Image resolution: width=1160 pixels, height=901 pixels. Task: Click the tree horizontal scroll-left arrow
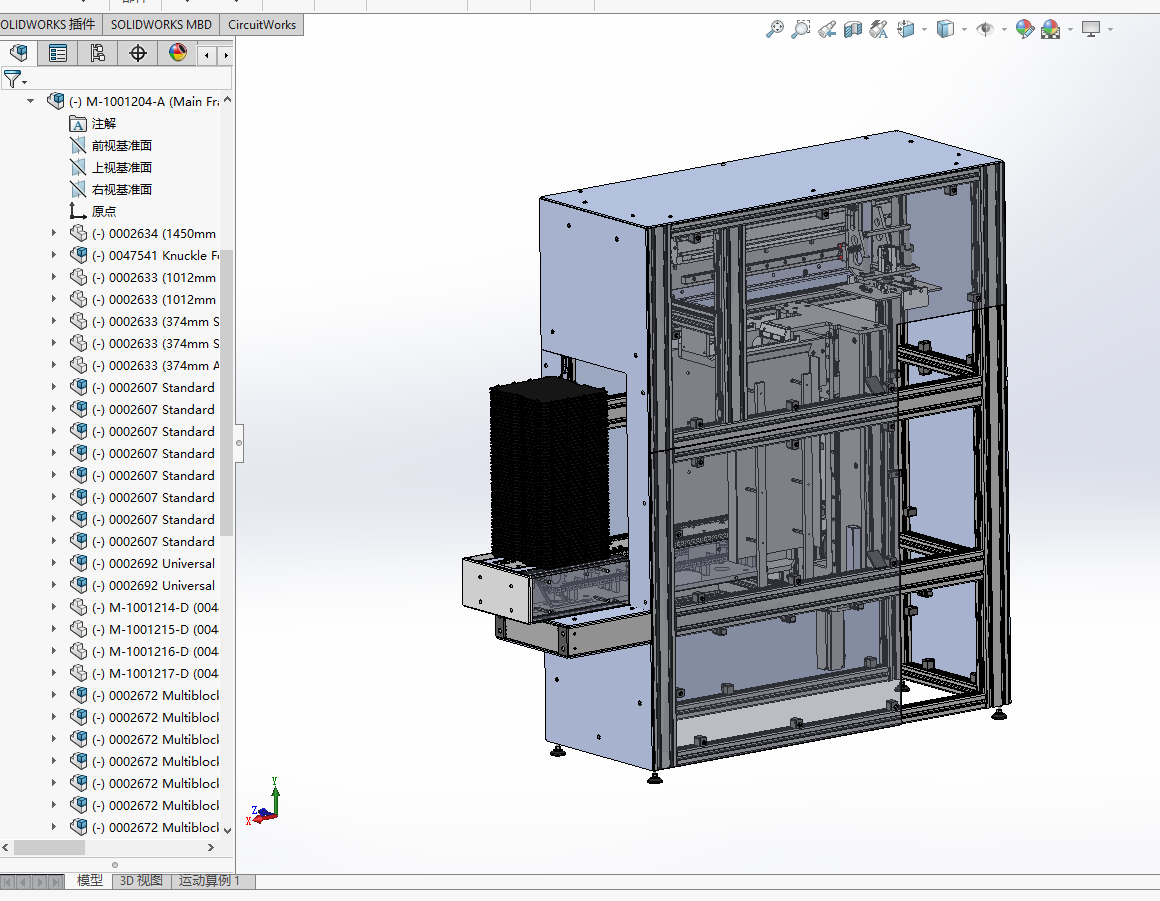pos(6,847)
